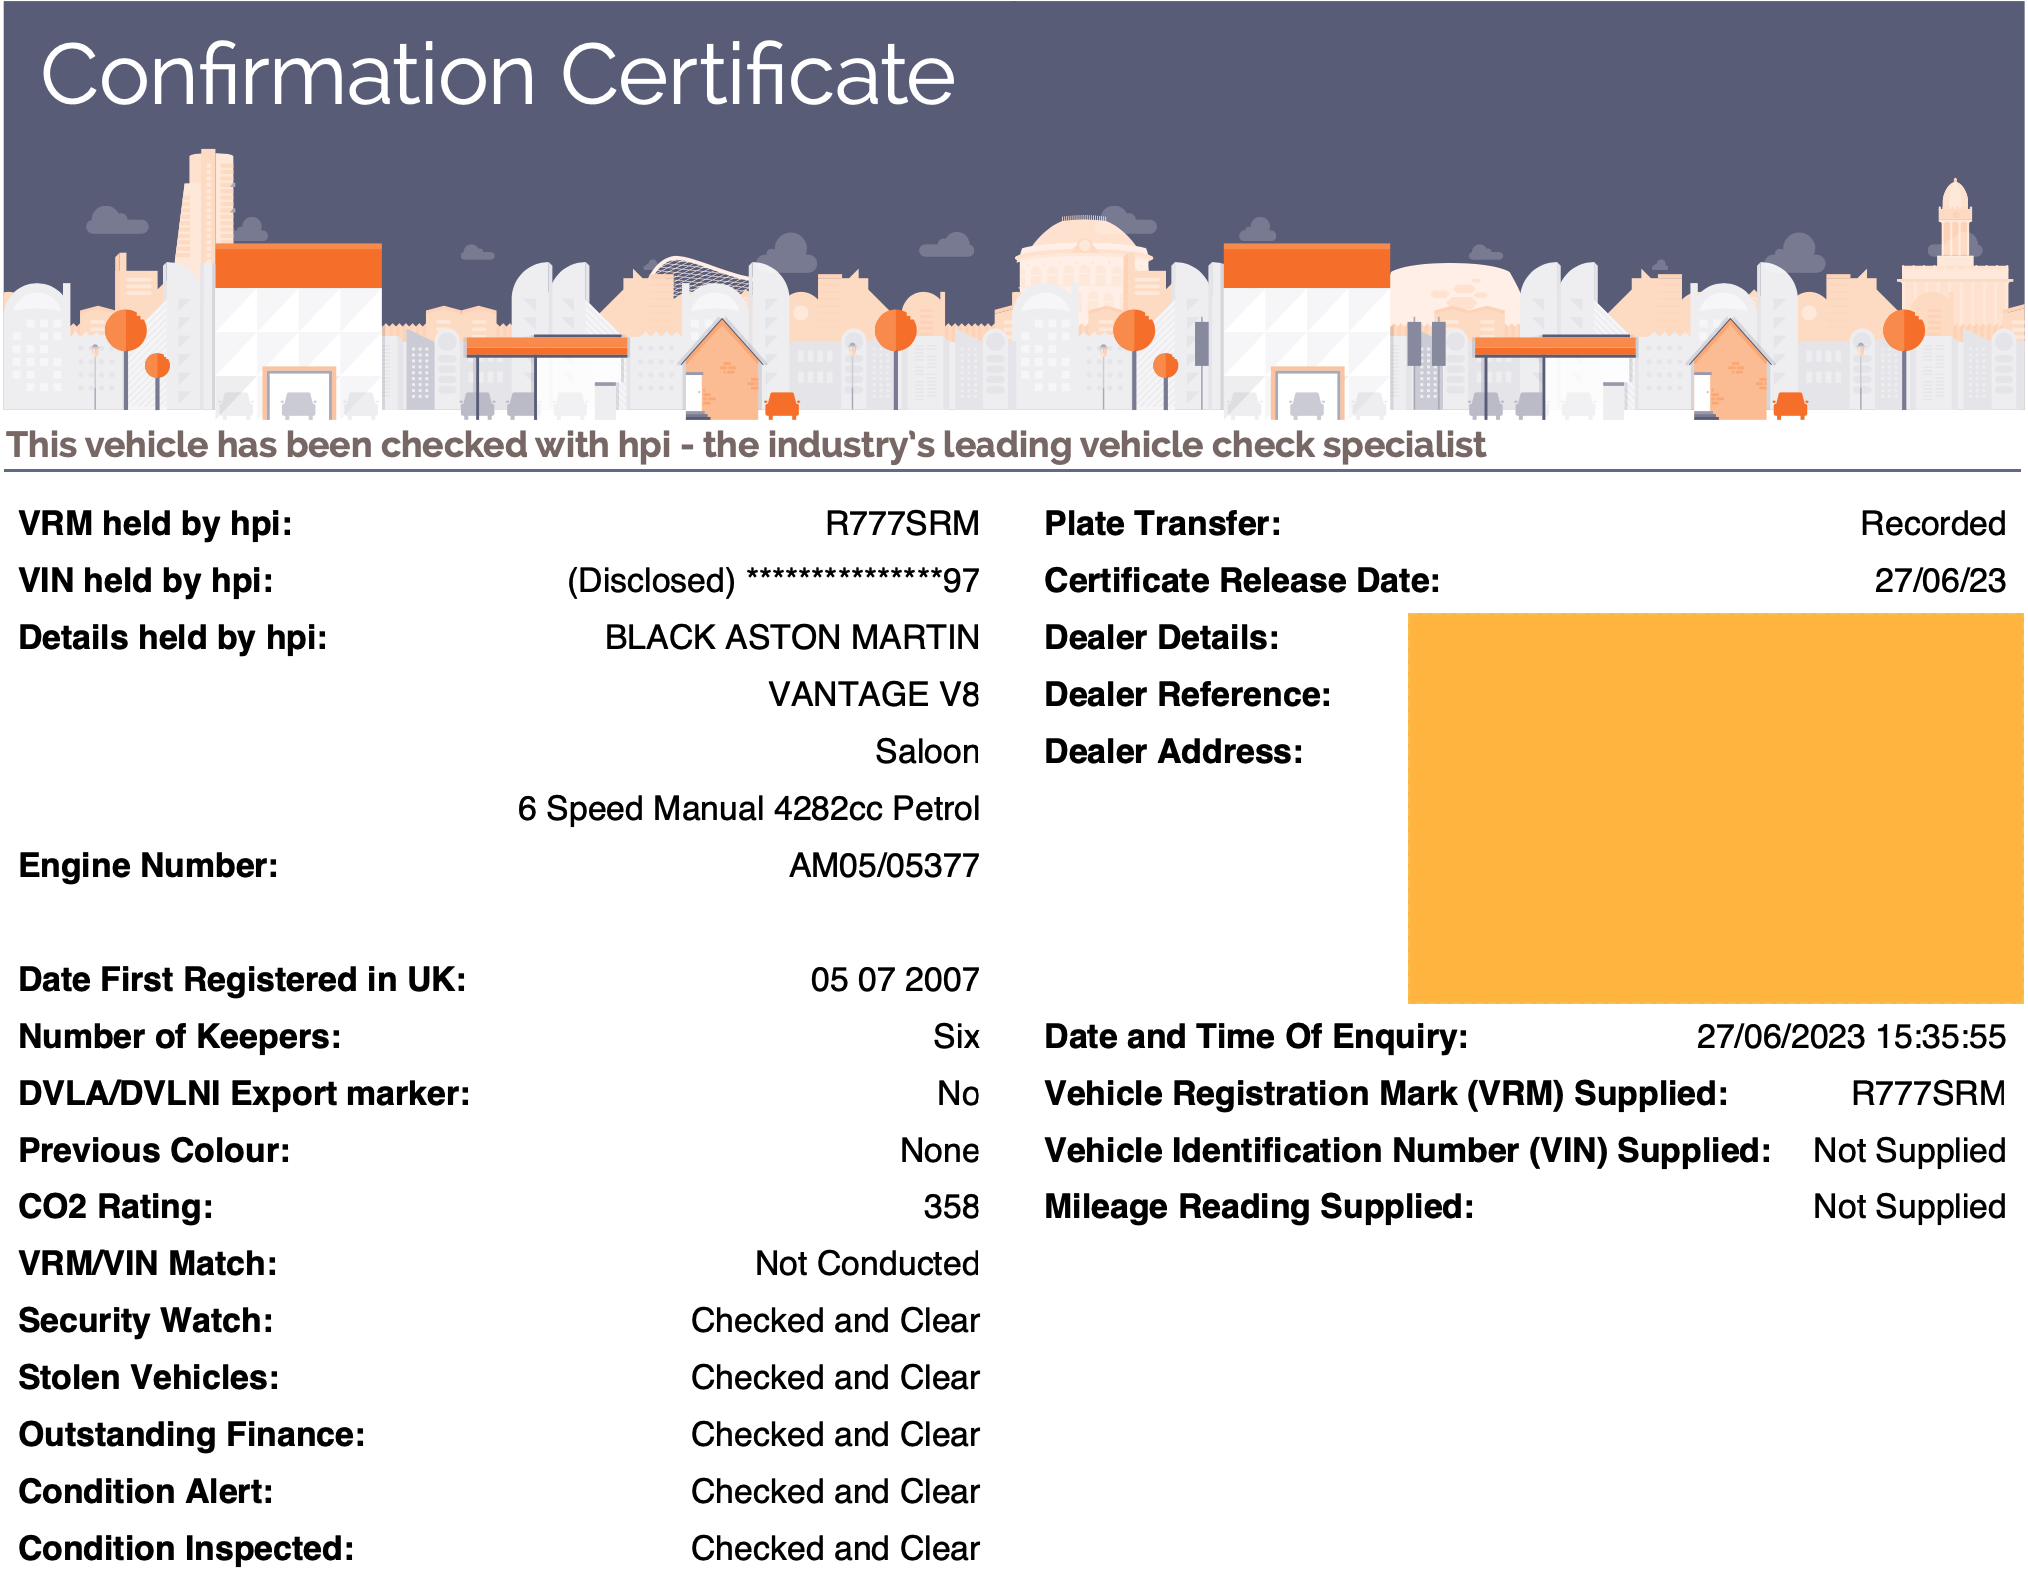The height and width of the screenshot is (1580, 2028).
Task: Select 'R777SRM' beside VRM Supplied
Action: [x=1928, y=1094]
